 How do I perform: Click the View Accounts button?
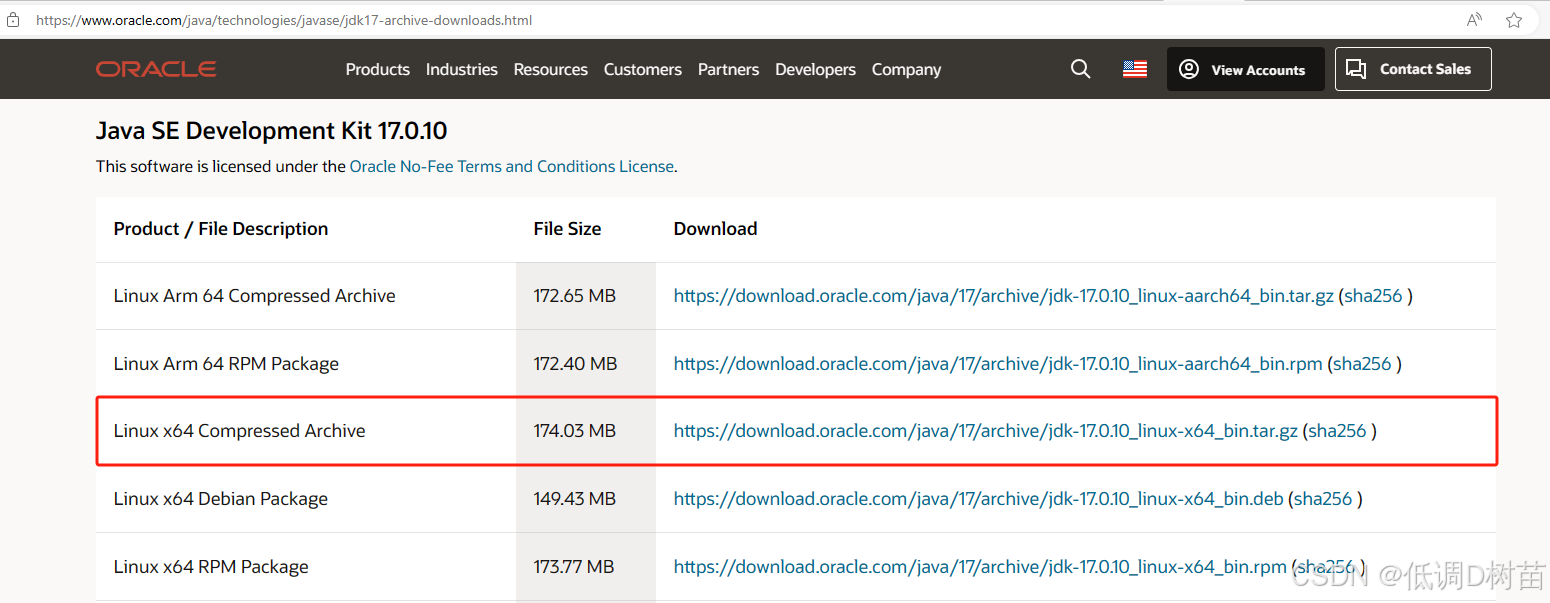tap(1246, 69)
